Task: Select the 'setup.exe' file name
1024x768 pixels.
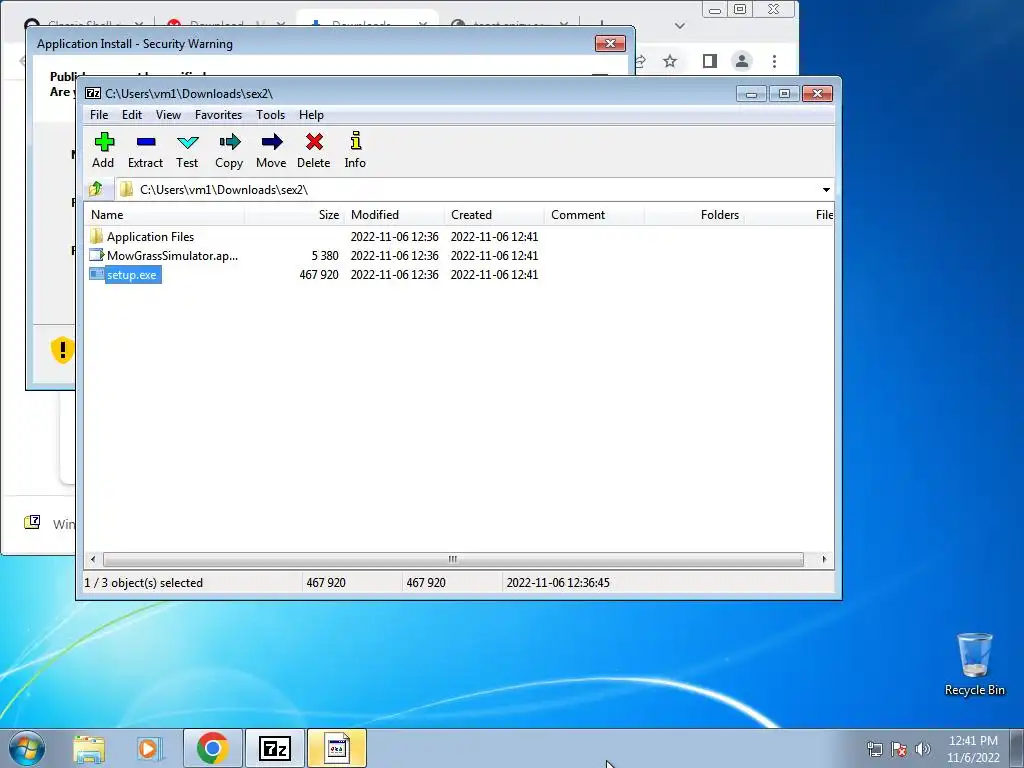Action: [132, 275]
